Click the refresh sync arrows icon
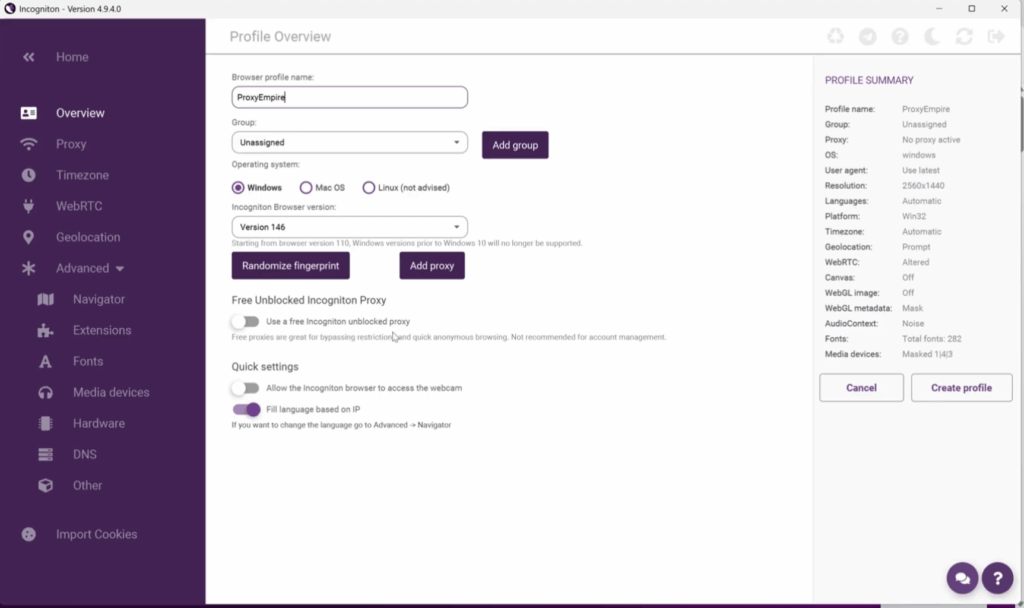Image resolution: width=1024 pixels, height=608 pixels. pyautogui.click(x=964, y=37)
